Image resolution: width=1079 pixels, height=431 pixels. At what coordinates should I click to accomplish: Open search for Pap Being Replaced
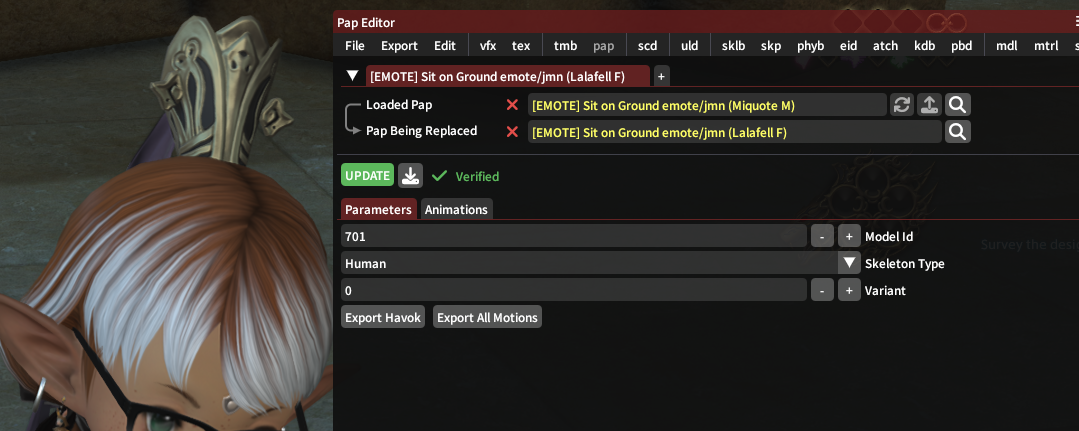click(x=957, y=132)
